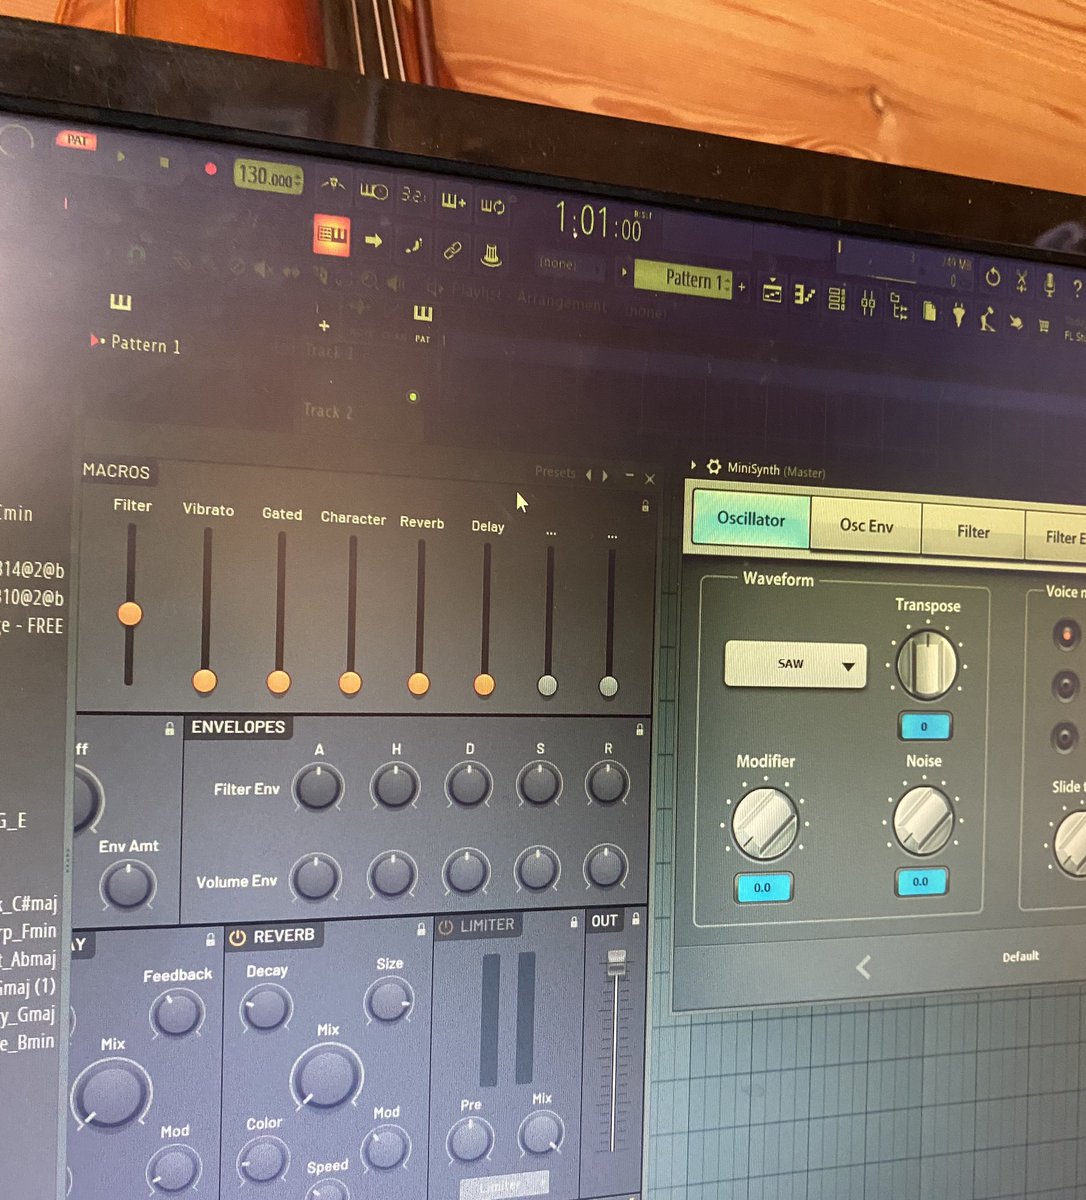
Task: Toggle the Reverb power button
Action: (x=238, y=938)
